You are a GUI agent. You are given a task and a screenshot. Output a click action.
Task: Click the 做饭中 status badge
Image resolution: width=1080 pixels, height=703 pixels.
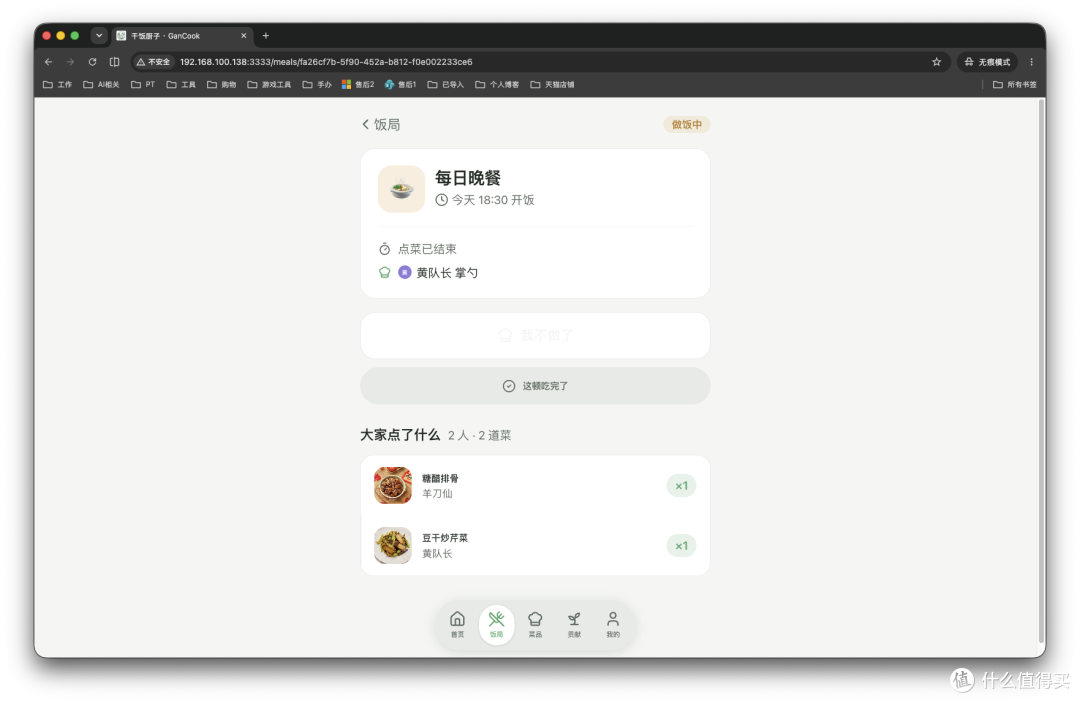[687, 125]
